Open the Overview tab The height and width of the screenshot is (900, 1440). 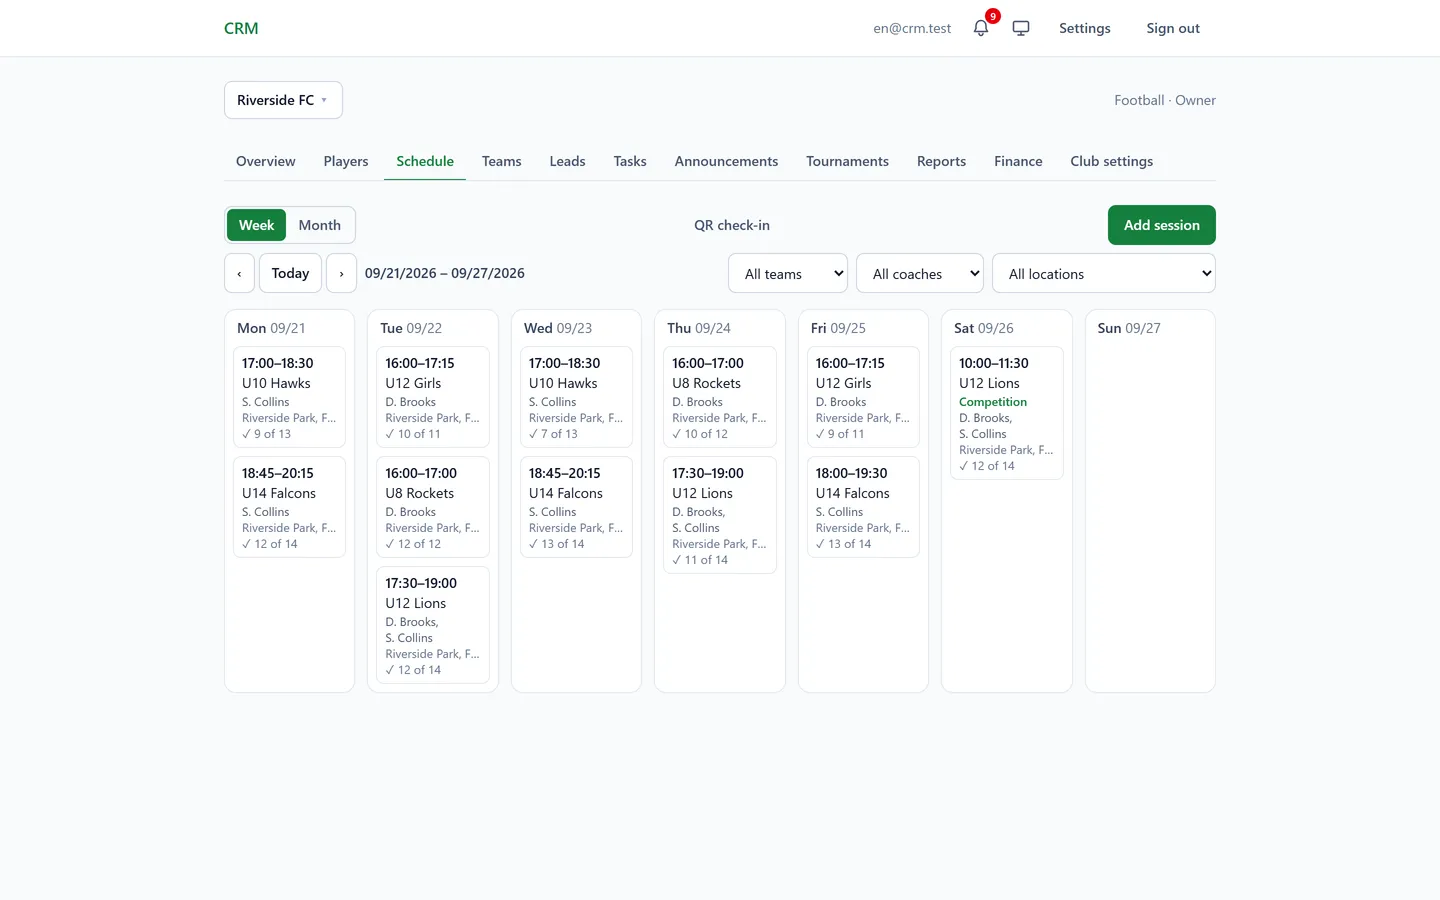click(266, 161)
